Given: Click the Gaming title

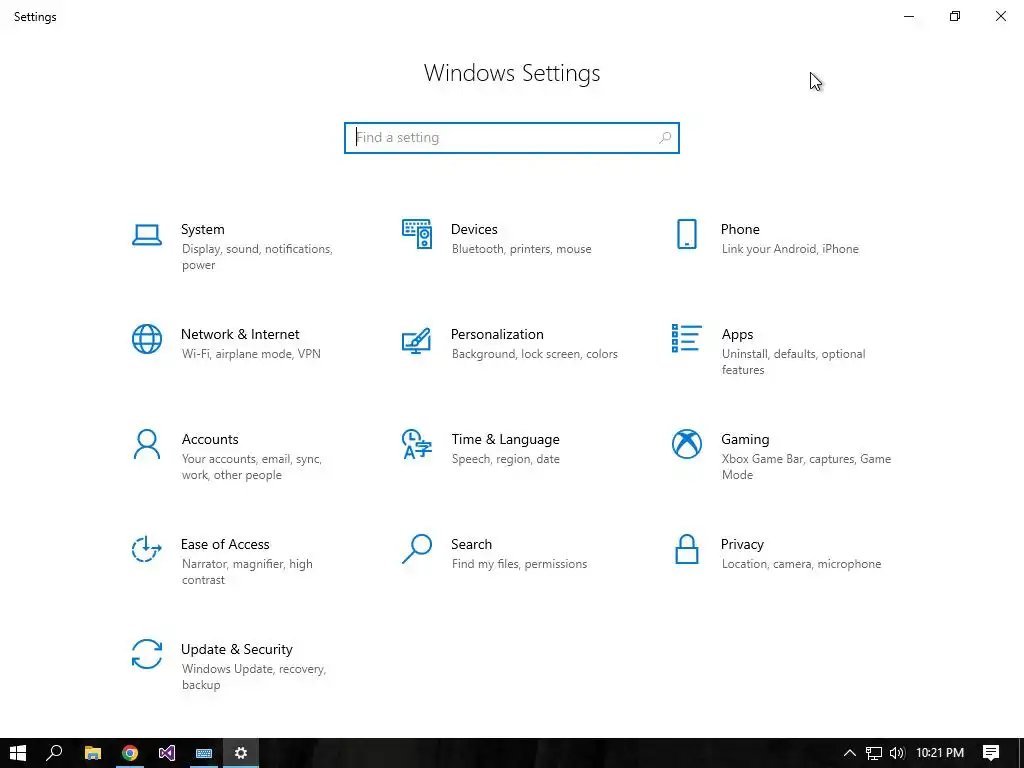Looking at the screenshot, I should (745, 440).
